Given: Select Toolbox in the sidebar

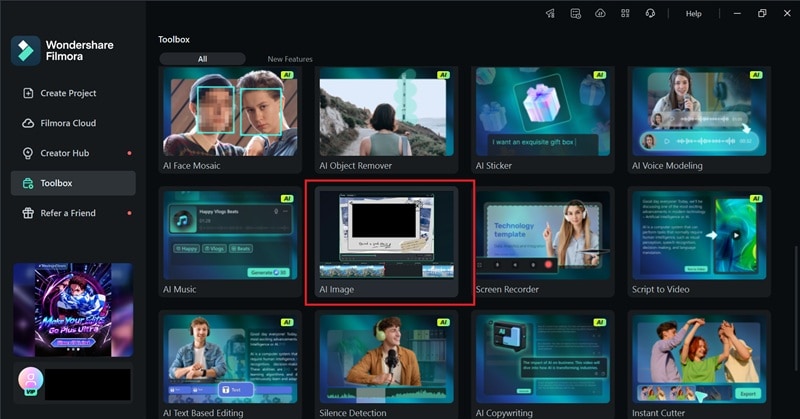Looking at the screenshot, I should 73,183.
